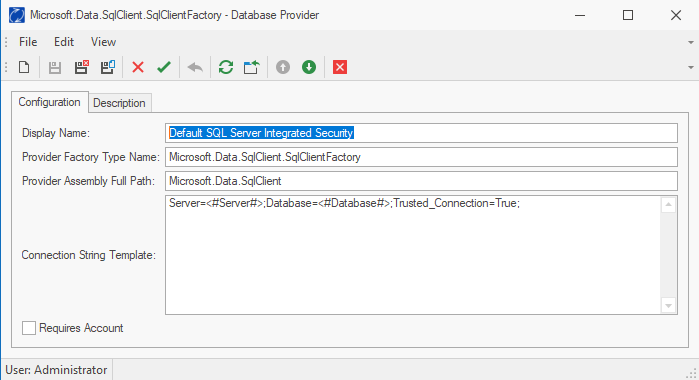Open the menu bar overflow dropdown arrow
Viewport: 699px width, 380px height.
coord(691,42)
